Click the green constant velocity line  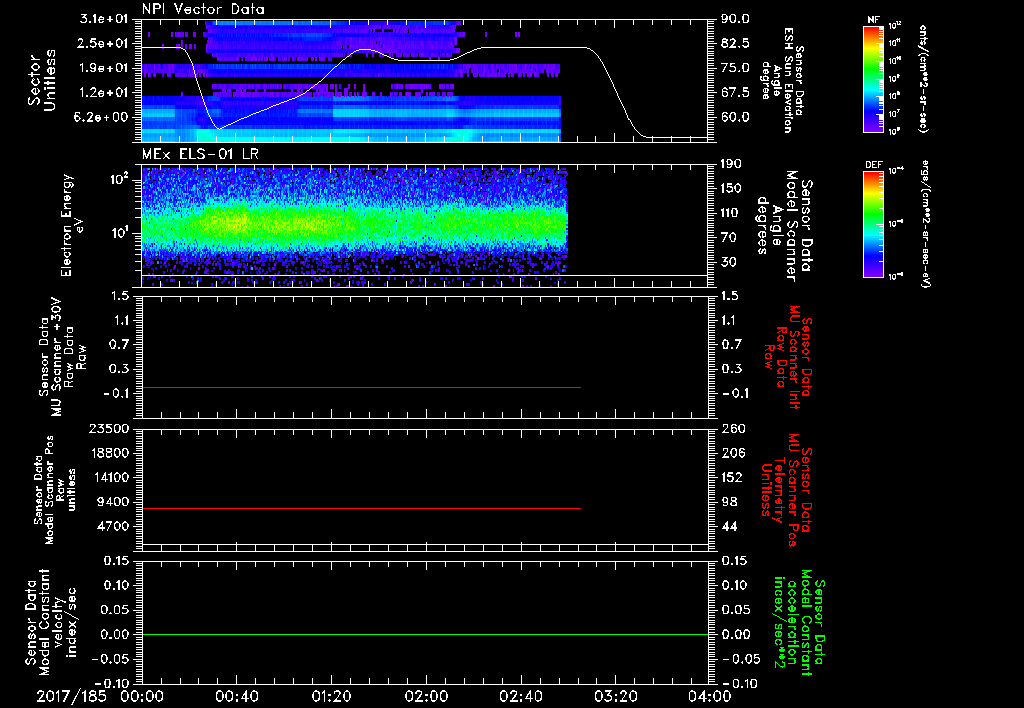pyautogui.click(x=425, y=634)
